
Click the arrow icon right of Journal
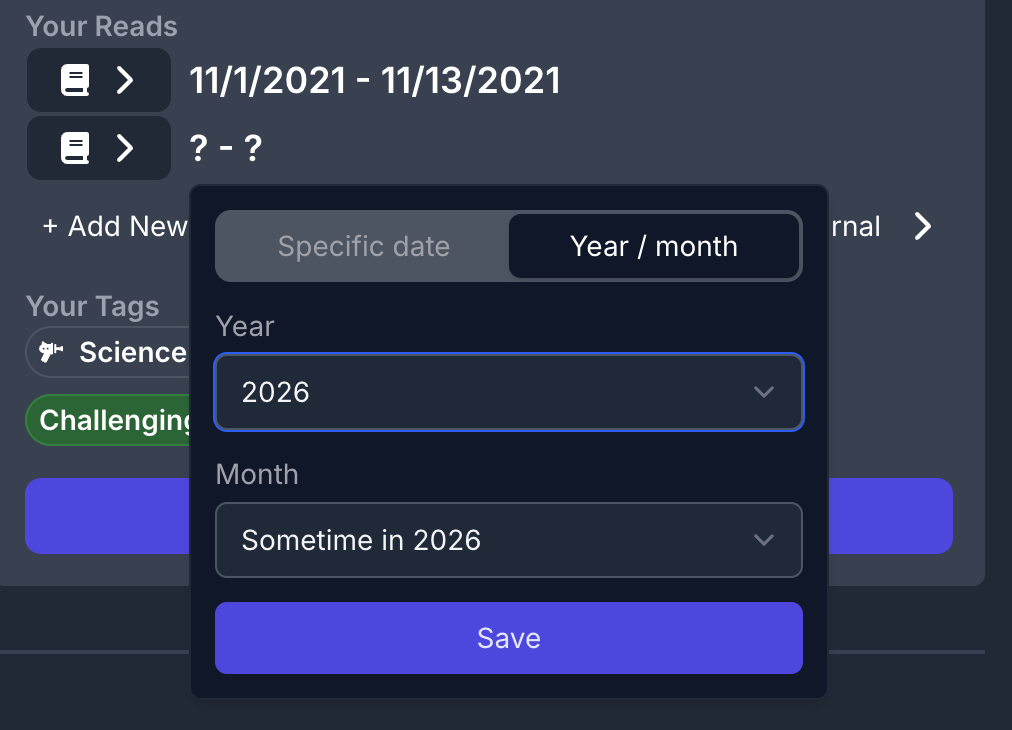tap(922, 227)
